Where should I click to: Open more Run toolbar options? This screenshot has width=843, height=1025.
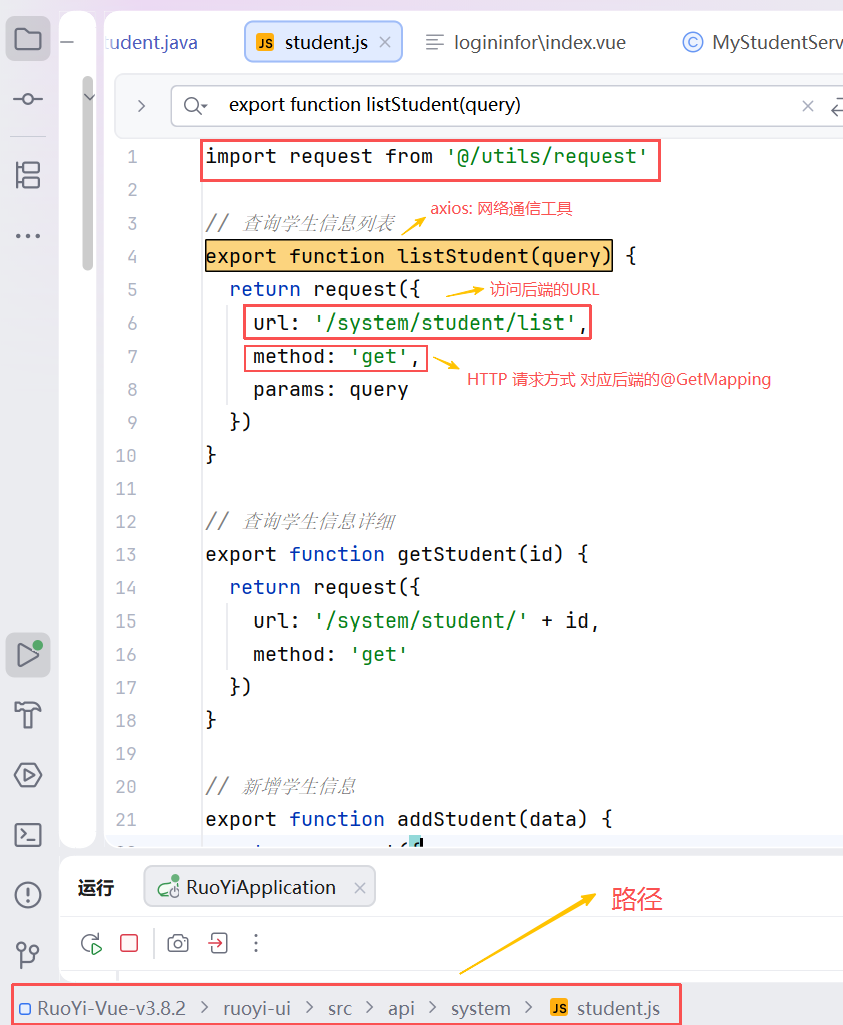click(x=256, y=943)
